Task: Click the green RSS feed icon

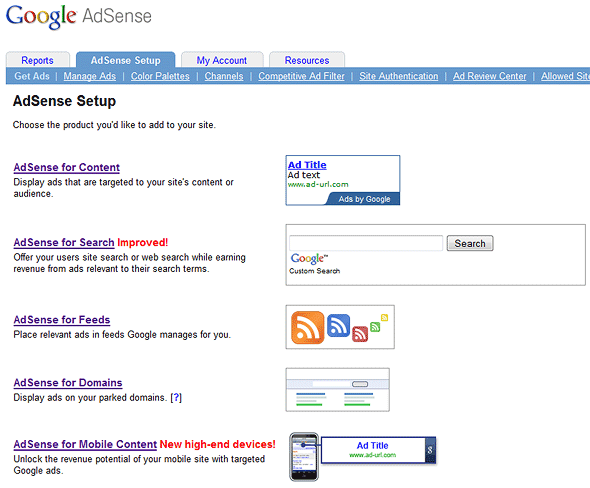Action: [x=375, y=327]
